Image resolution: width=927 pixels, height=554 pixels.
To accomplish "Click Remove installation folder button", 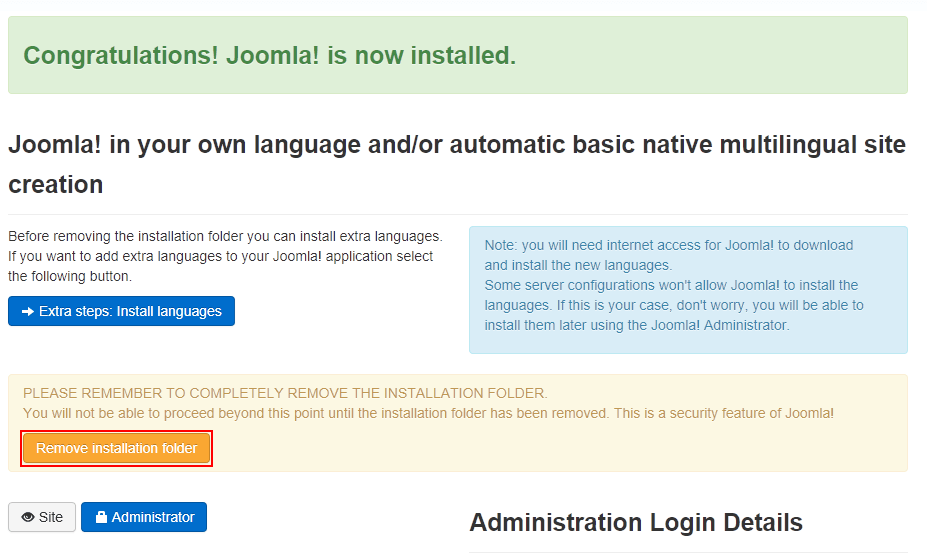I will 116,448.
